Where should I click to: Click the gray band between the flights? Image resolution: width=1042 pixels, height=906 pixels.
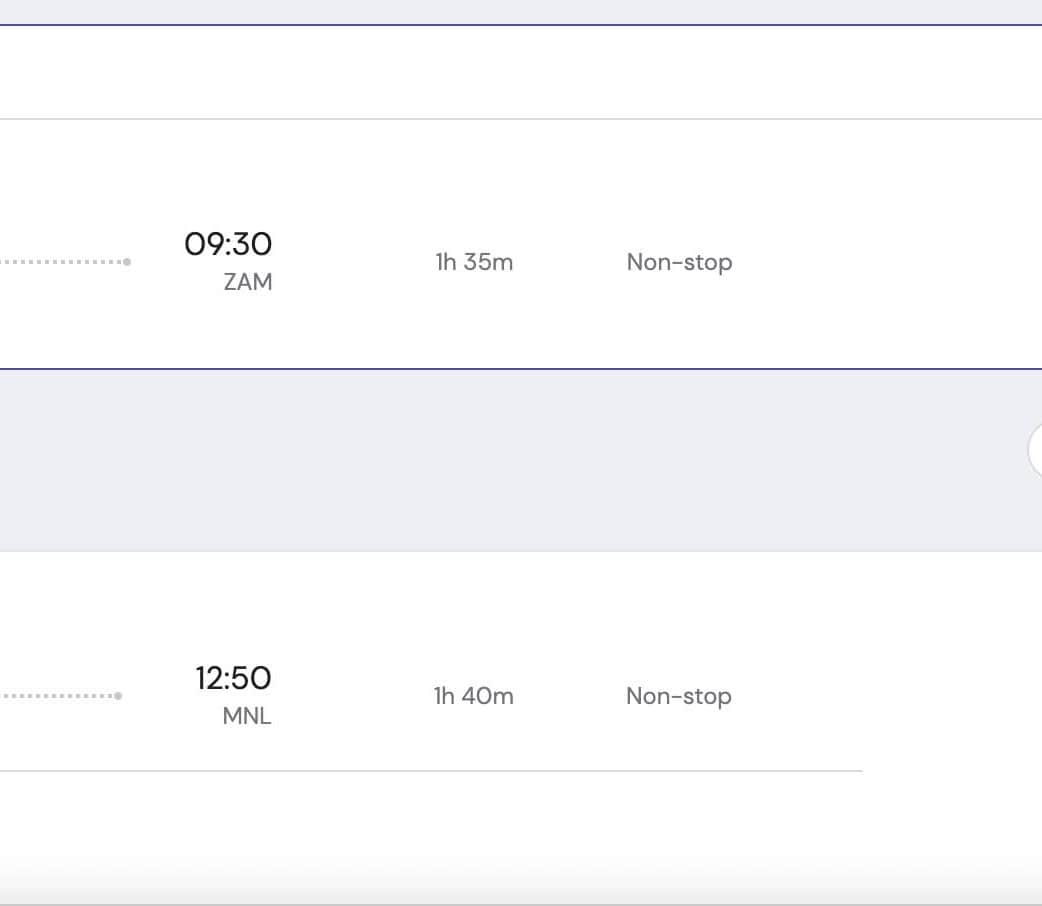(500, 460)
